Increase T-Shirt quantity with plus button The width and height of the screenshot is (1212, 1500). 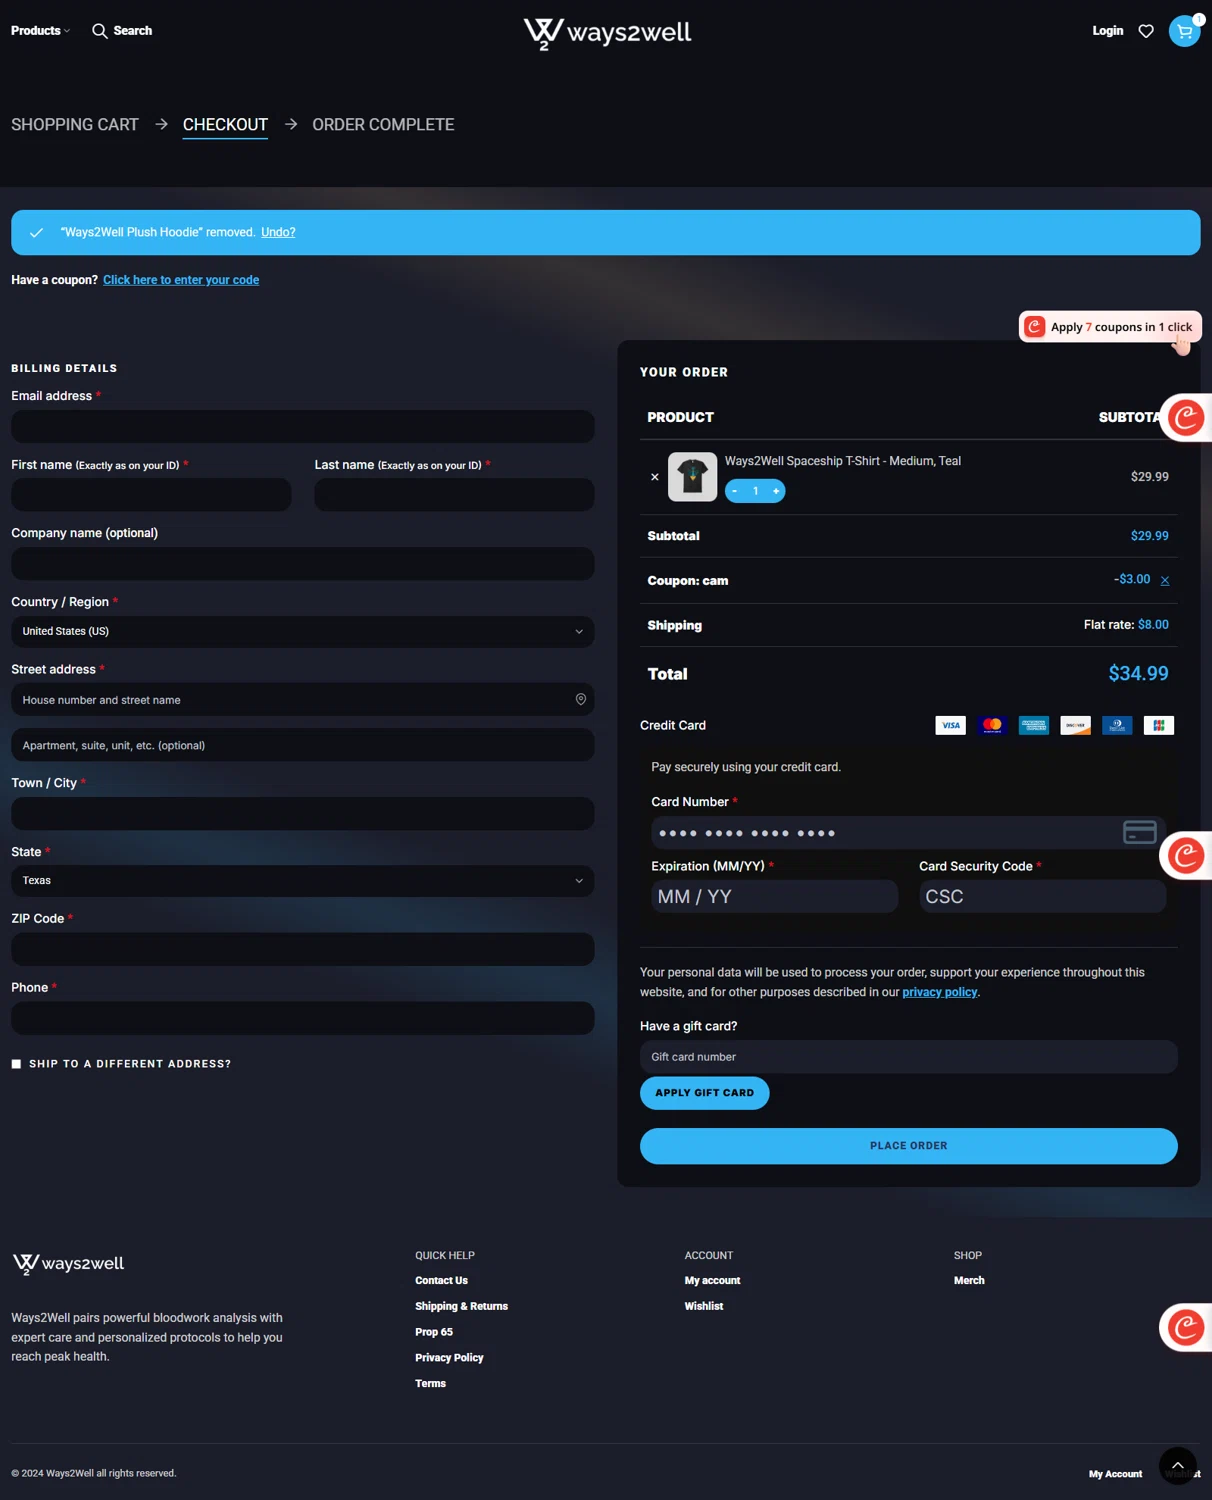776,491
